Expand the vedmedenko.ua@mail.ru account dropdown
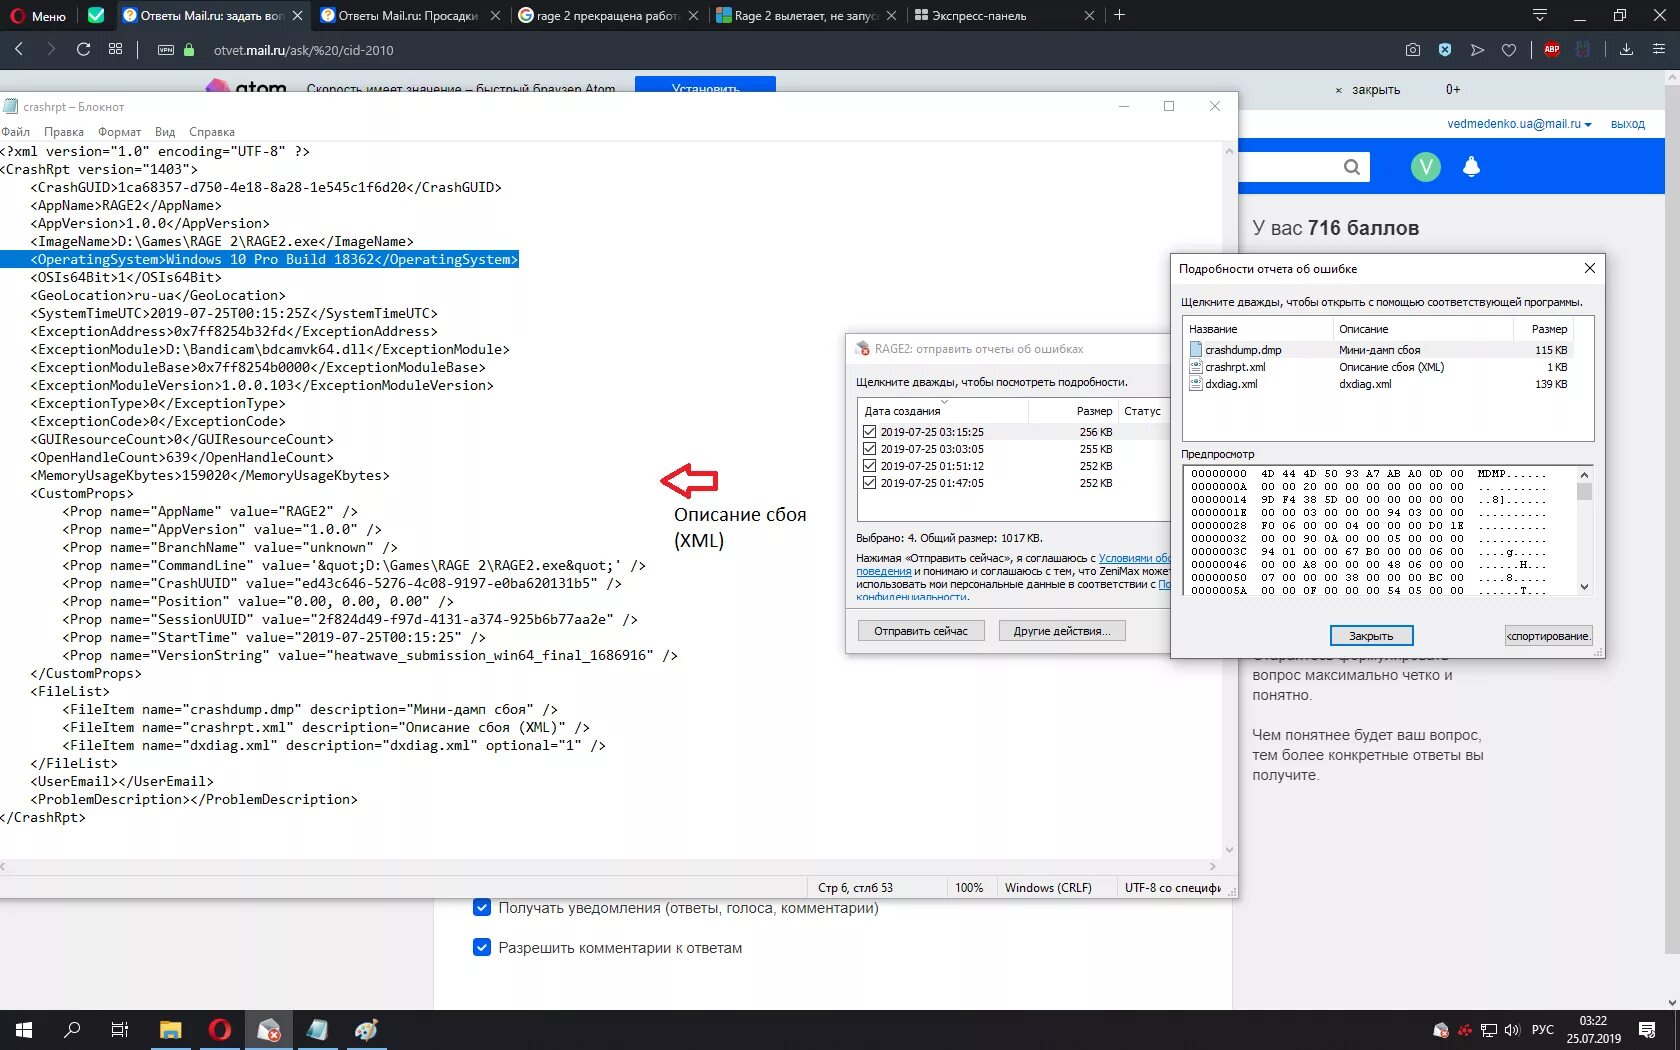Image resolution: width=1680 pixels, height=1050 pixels. [1519, 124]
